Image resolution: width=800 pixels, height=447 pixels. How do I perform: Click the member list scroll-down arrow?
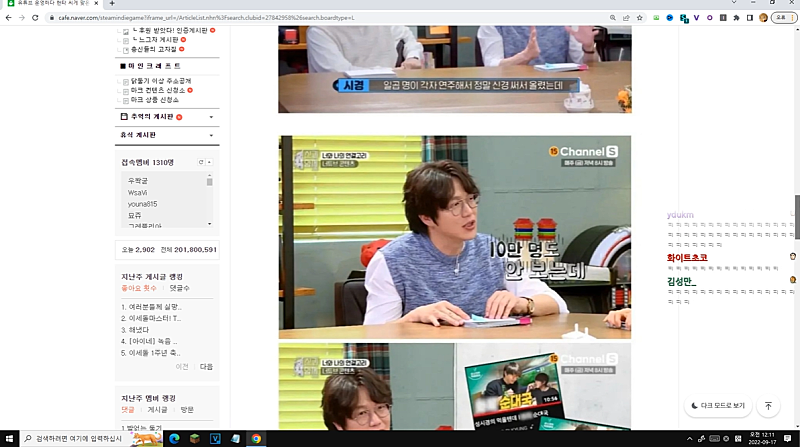[210, 224]
